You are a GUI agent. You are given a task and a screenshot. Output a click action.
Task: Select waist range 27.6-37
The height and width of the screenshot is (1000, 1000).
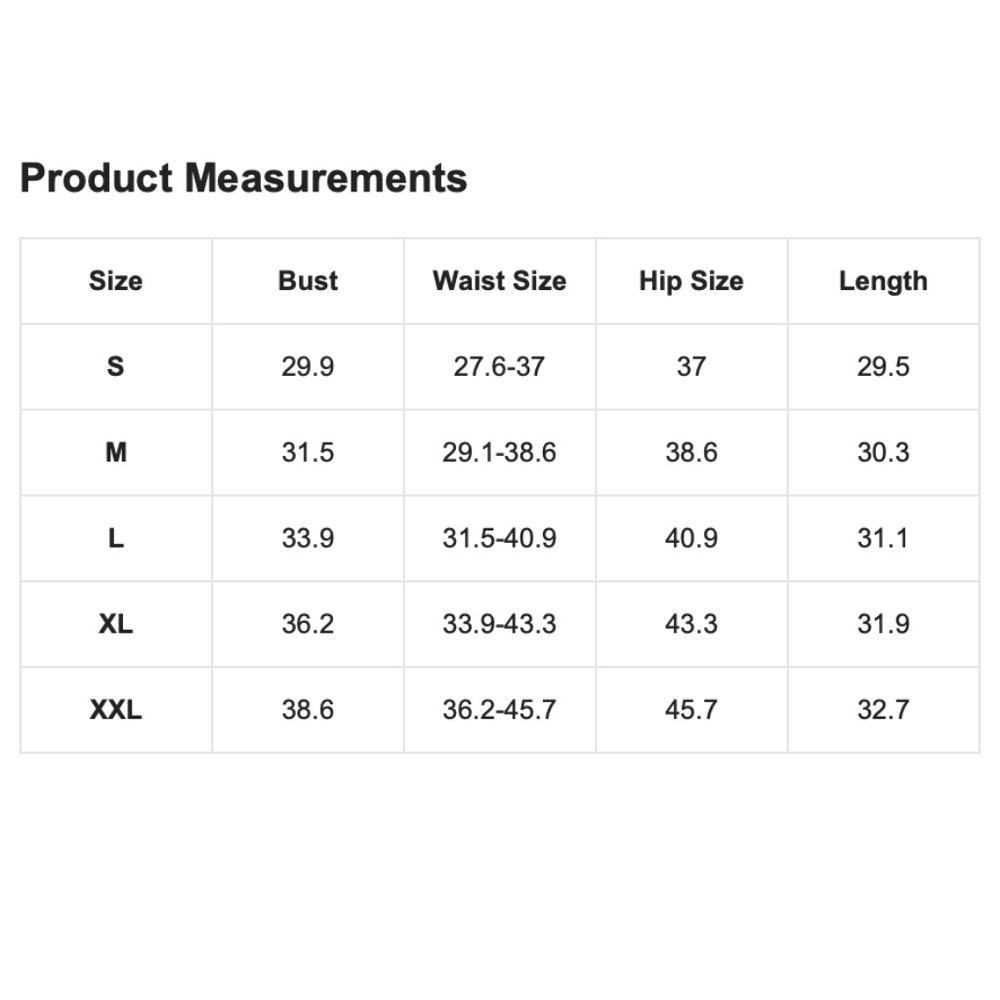pos(499,366)
